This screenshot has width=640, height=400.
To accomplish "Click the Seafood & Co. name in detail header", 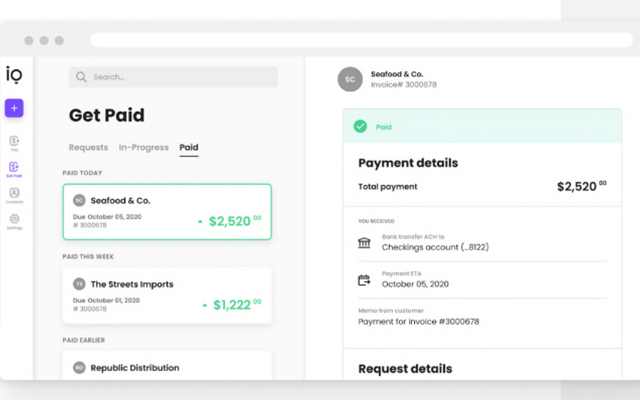I will point(397,74).
